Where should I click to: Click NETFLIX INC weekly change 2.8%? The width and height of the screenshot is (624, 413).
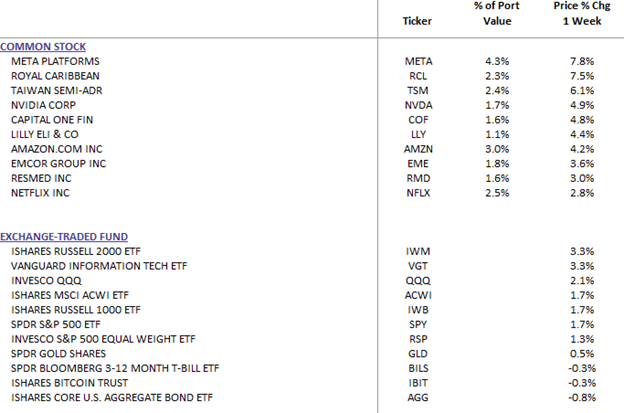(582, 193)
